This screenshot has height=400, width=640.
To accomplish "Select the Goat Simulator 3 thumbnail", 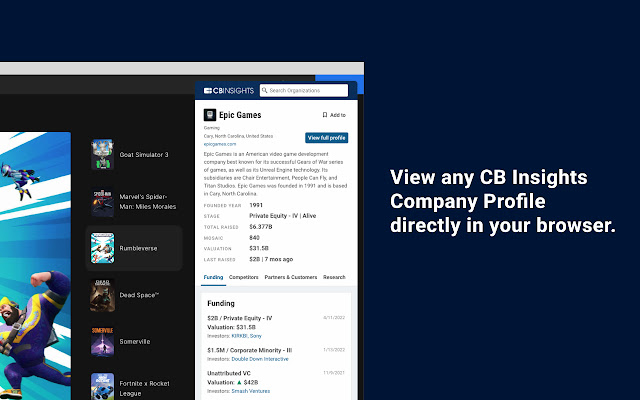I will tap(102, 154).
